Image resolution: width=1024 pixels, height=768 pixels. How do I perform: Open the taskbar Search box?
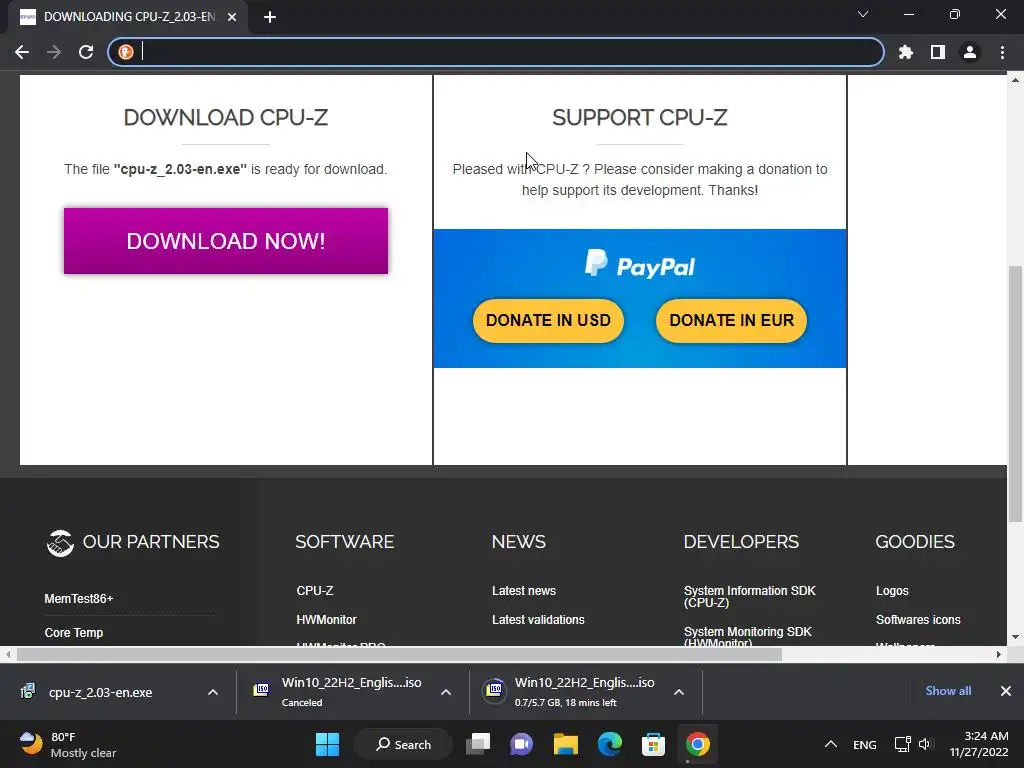[x=404, y=744]
